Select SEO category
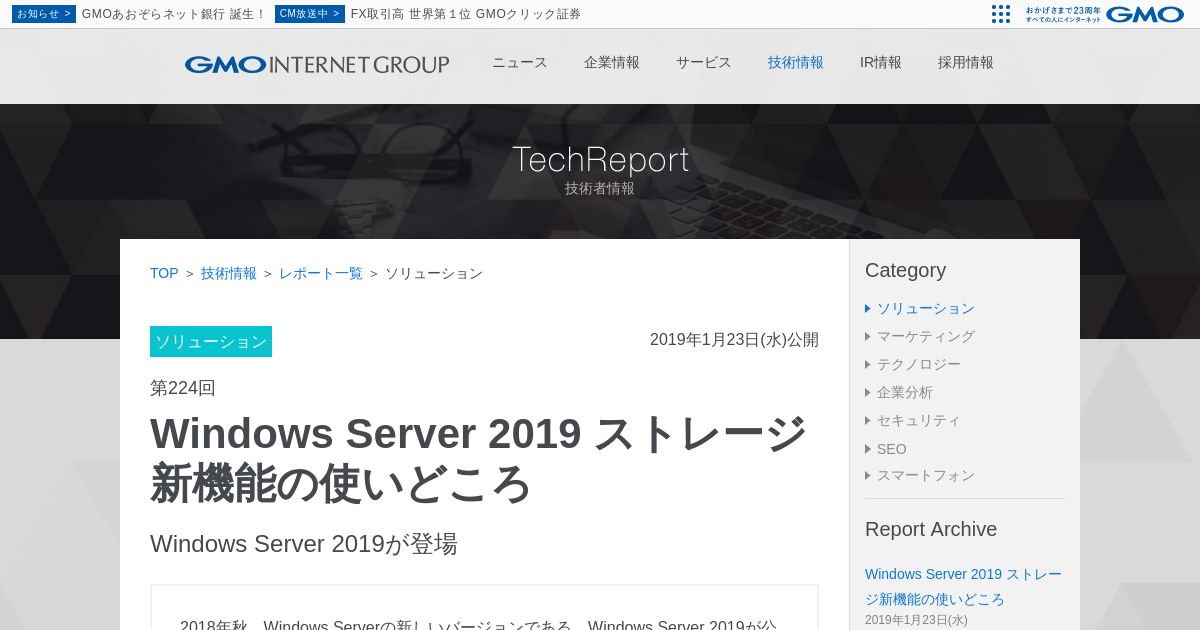This screenshot has width=1200, height=630. click(x=892, y=449)
